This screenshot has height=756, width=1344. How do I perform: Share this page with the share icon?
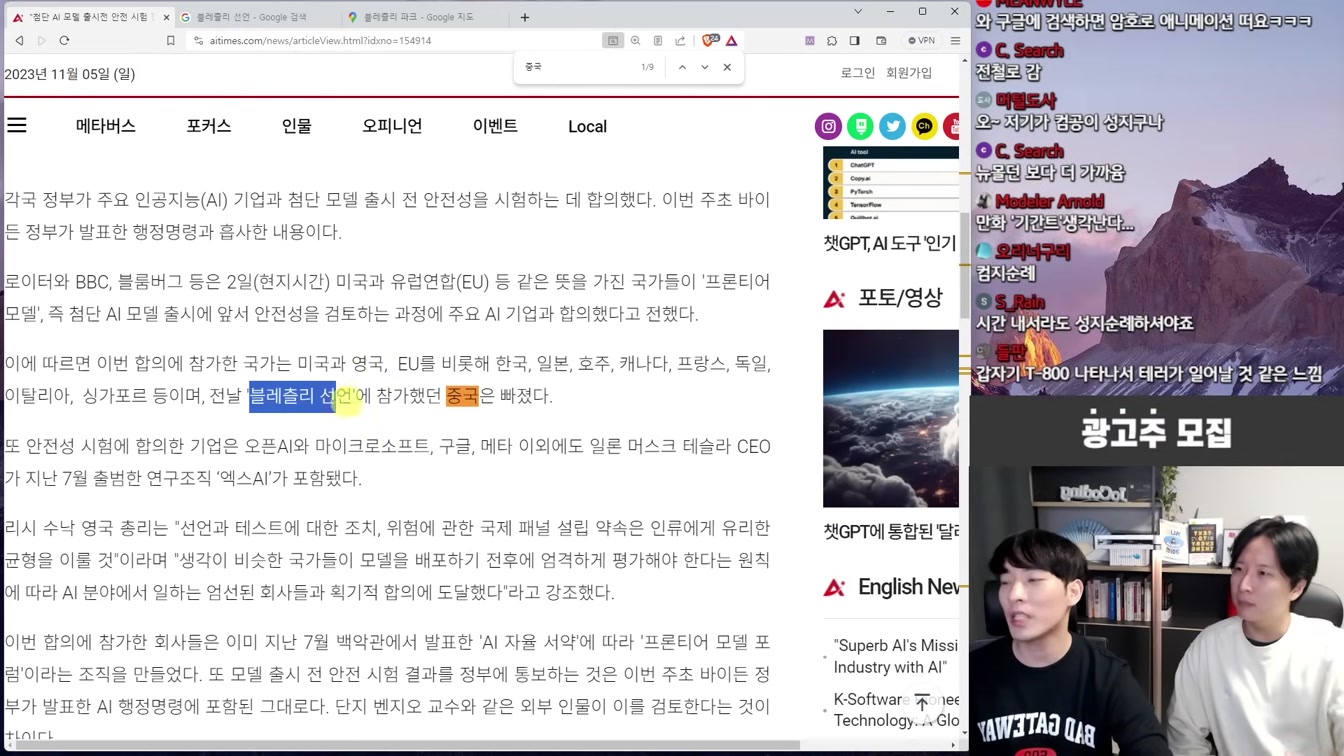(x=680, y=41)
